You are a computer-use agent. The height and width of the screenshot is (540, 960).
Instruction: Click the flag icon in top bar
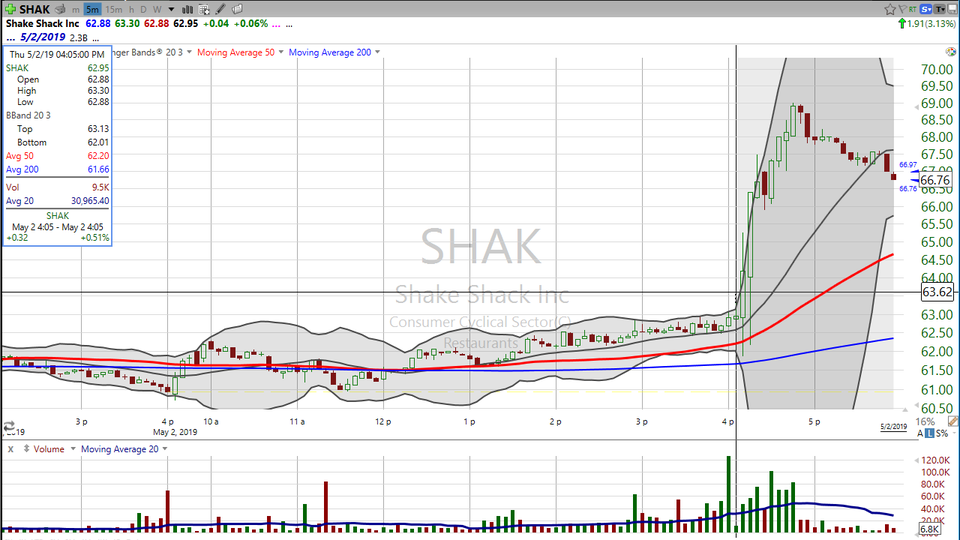[x=903, y=9]
